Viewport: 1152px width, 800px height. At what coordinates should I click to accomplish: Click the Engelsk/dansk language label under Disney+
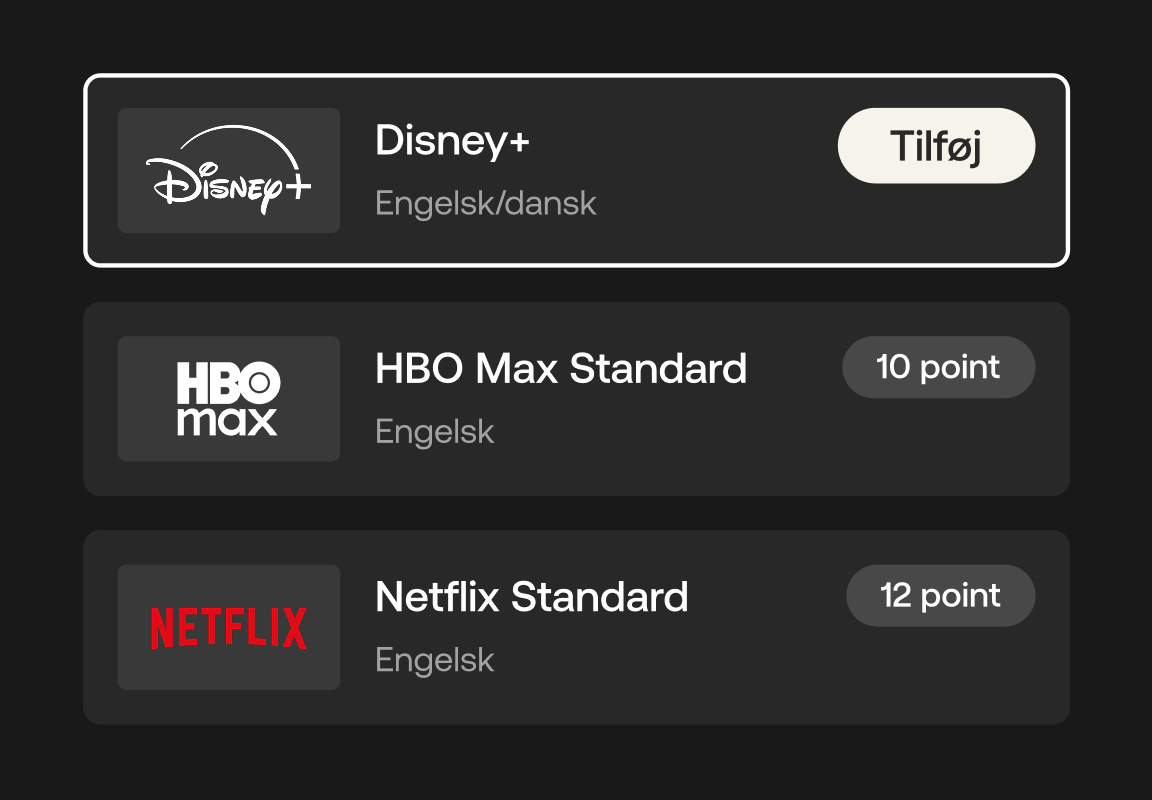click(x=485, y=203)
